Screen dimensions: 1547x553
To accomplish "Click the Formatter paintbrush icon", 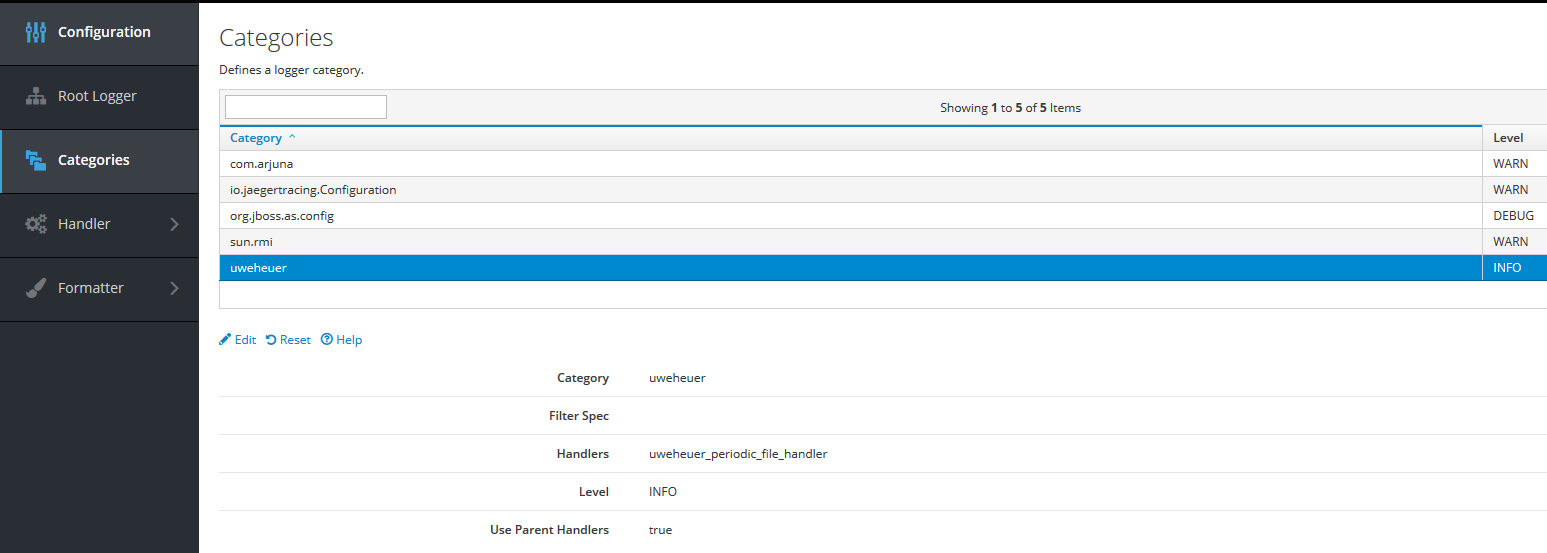I will click(x=36, y=288).
